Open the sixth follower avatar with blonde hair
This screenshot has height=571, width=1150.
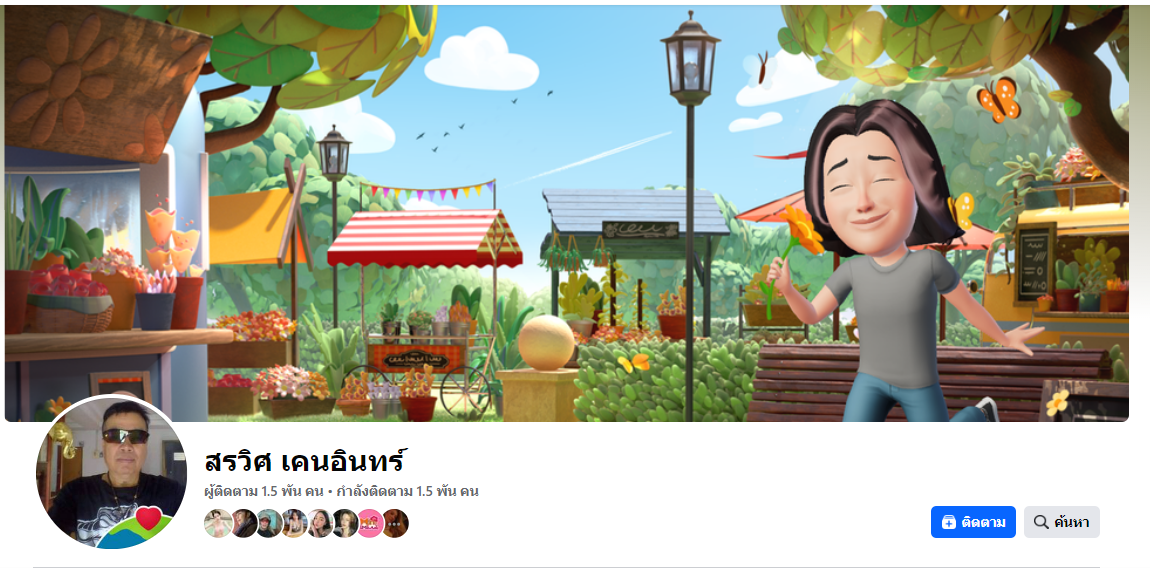[x=345, y=523]
